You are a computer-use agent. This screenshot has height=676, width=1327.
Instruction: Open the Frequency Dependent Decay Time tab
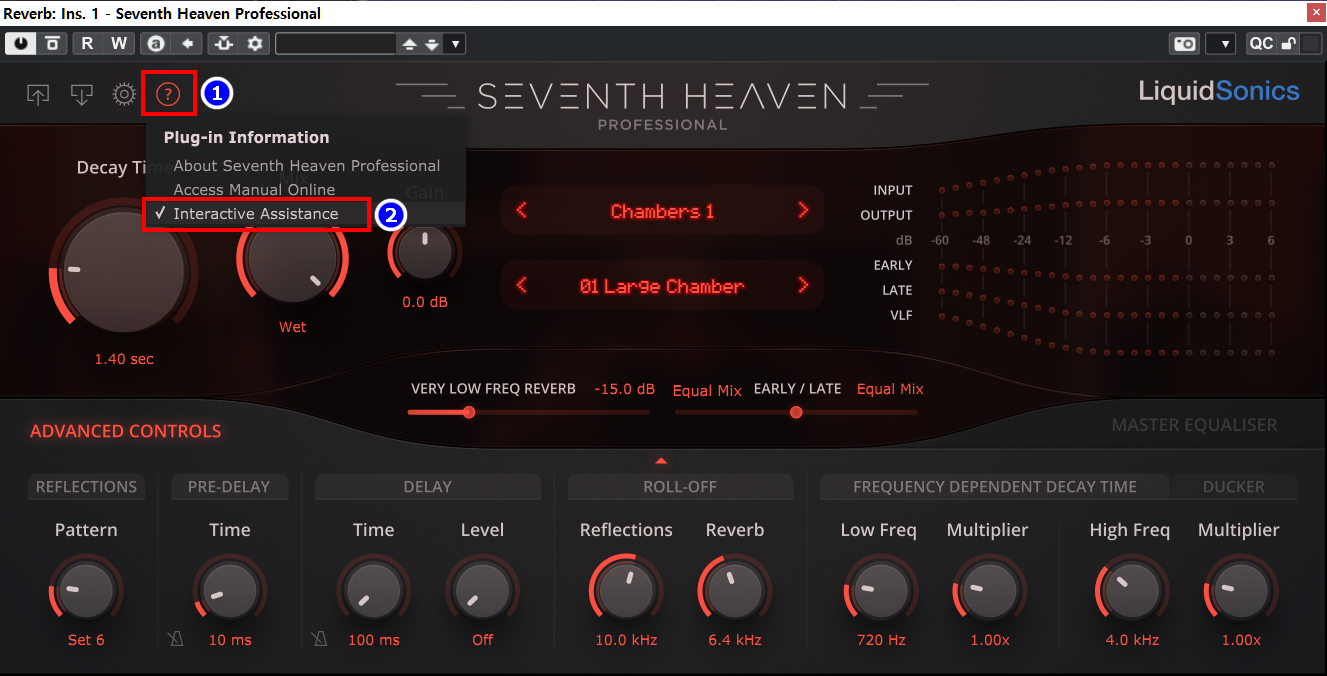(994, 487)
